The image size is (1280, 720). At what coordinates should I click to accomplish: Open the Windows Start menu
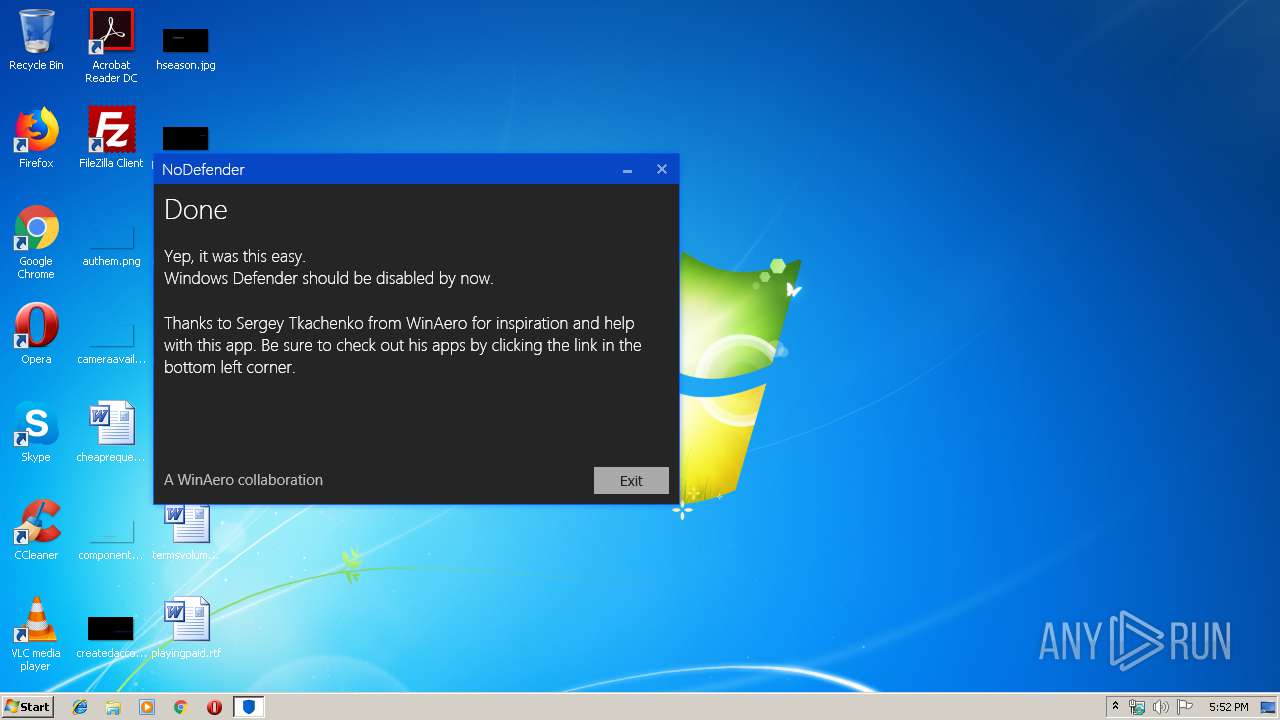point(27,706)
